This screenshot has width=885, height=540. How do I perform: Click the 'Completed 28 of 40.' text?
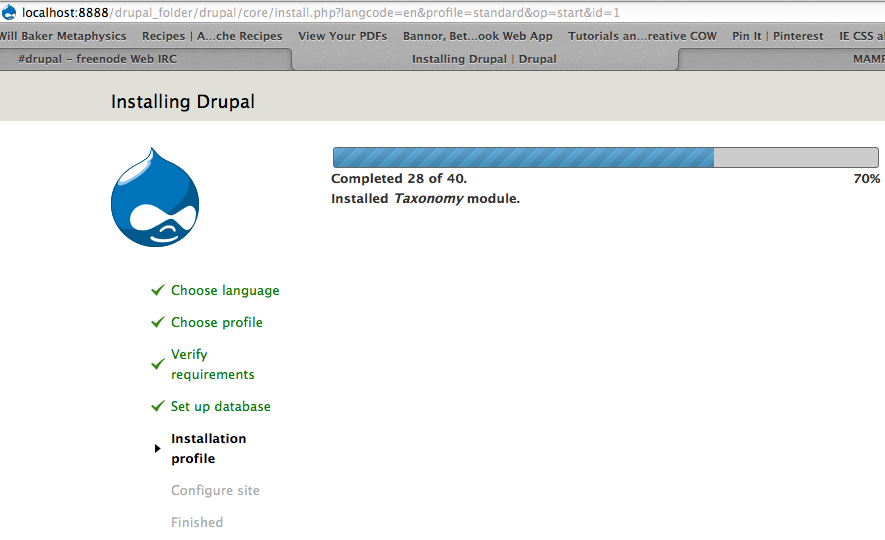coord(399,179)
